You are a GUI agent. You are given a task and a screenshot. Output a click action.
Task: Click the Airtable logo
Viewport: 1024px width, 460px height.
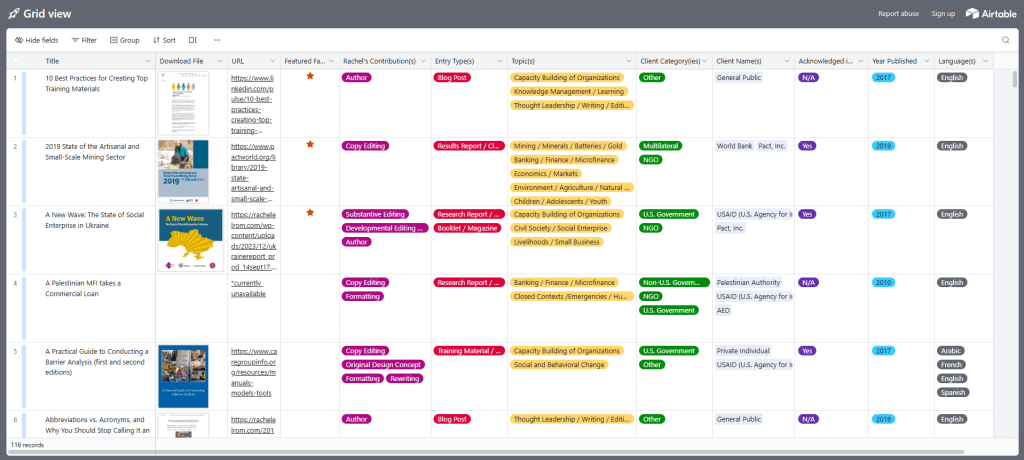point(990,13)
